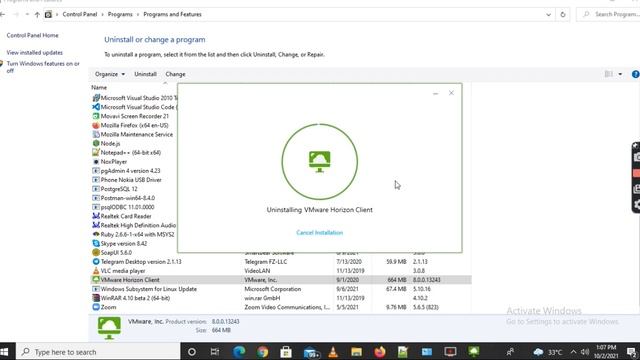Select Realtek High Definition Audio row

(x=134, y=225)
